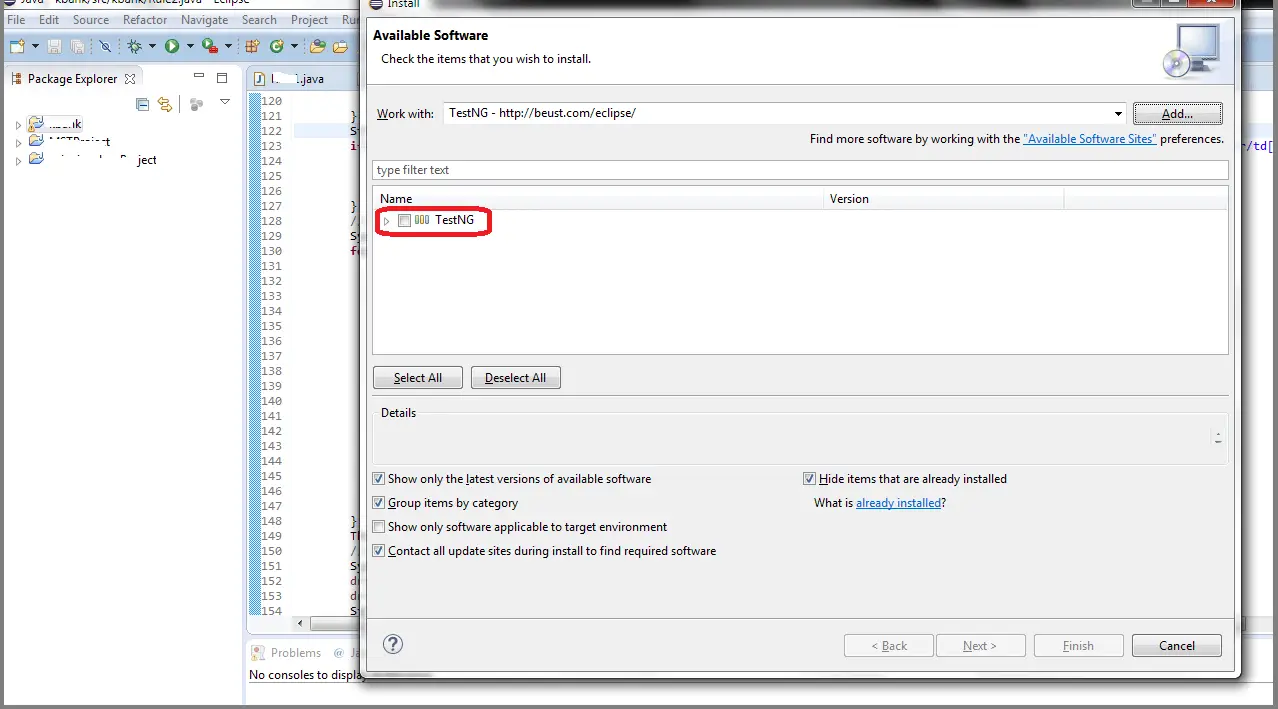
Task: Create a New Java Package via toolbar icon
Action: point(252,46)
